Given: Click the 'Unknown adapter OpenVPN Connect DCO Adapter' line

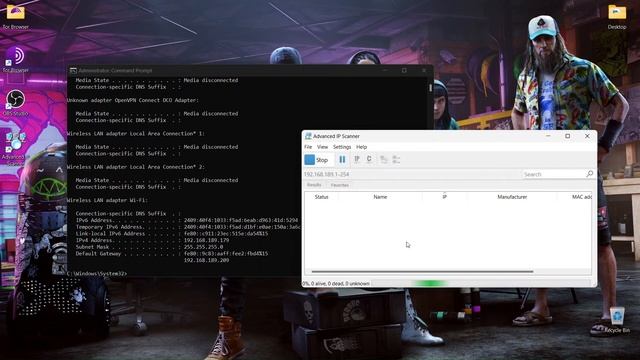Looking at the screenshot, I should (133, 100).
